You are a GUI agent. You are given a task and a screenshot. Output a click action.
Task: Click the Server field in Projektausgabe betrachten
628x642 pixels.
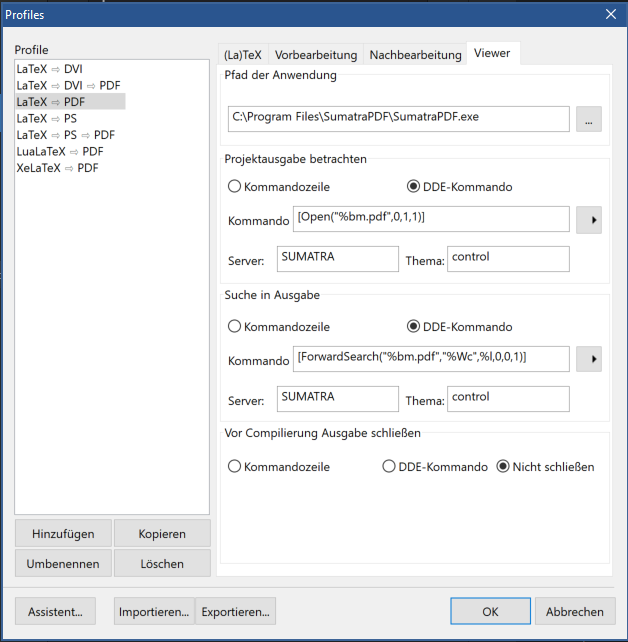tap(338, 258)
